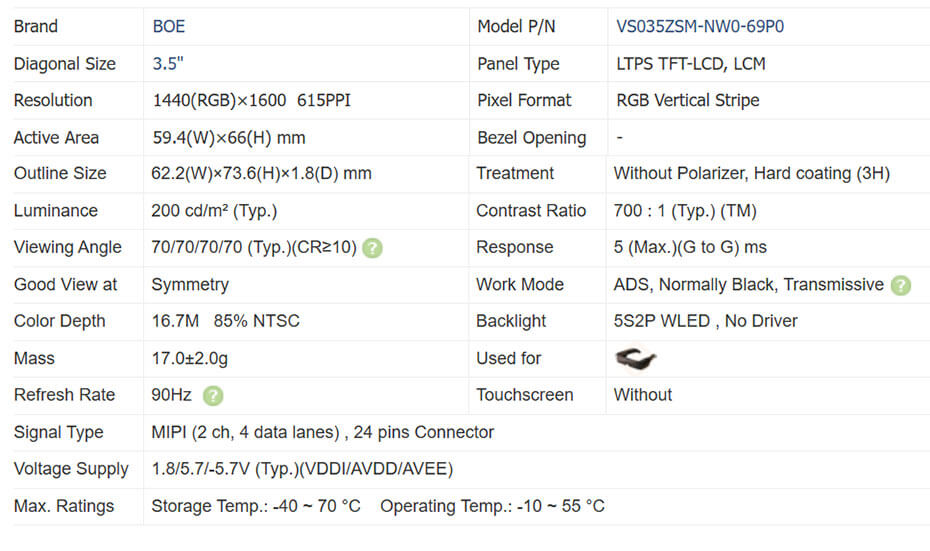Click the outline size dimensions value
The height and width of the screenshot is (551, 930).
261,173
